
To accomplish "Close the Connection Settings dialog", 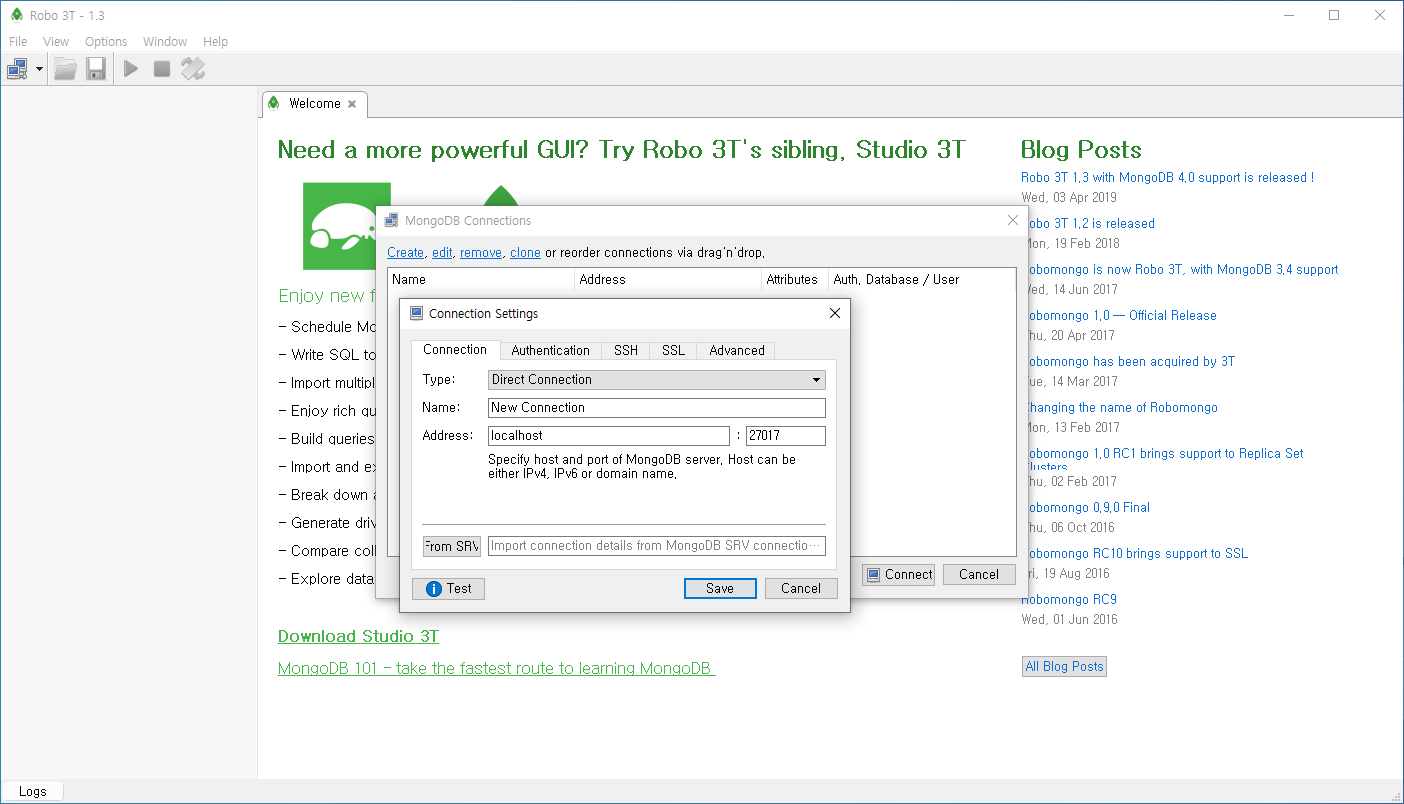I will coord(835,313).
